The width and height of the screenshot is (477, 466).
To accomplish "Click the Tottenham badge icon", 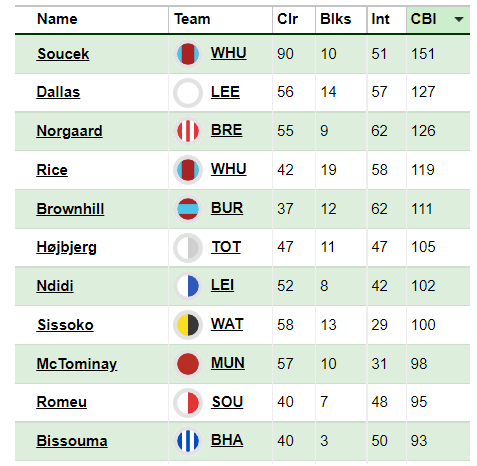I will pyautogui.click(x=188, y=247).
